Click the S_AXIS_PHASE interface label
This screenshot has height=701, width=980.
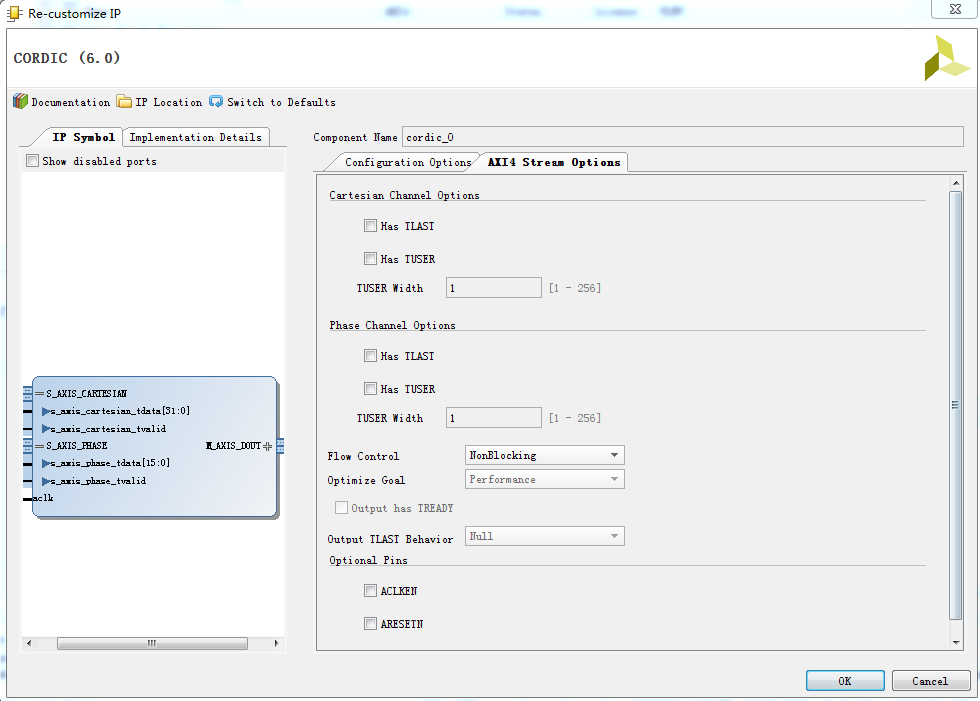point(76,445)
